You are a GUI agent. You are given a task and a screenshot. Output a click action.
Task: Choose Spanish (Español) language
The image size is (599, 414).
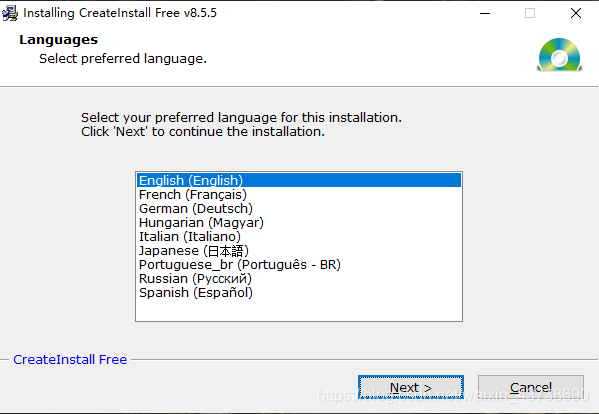click(299, 293)
